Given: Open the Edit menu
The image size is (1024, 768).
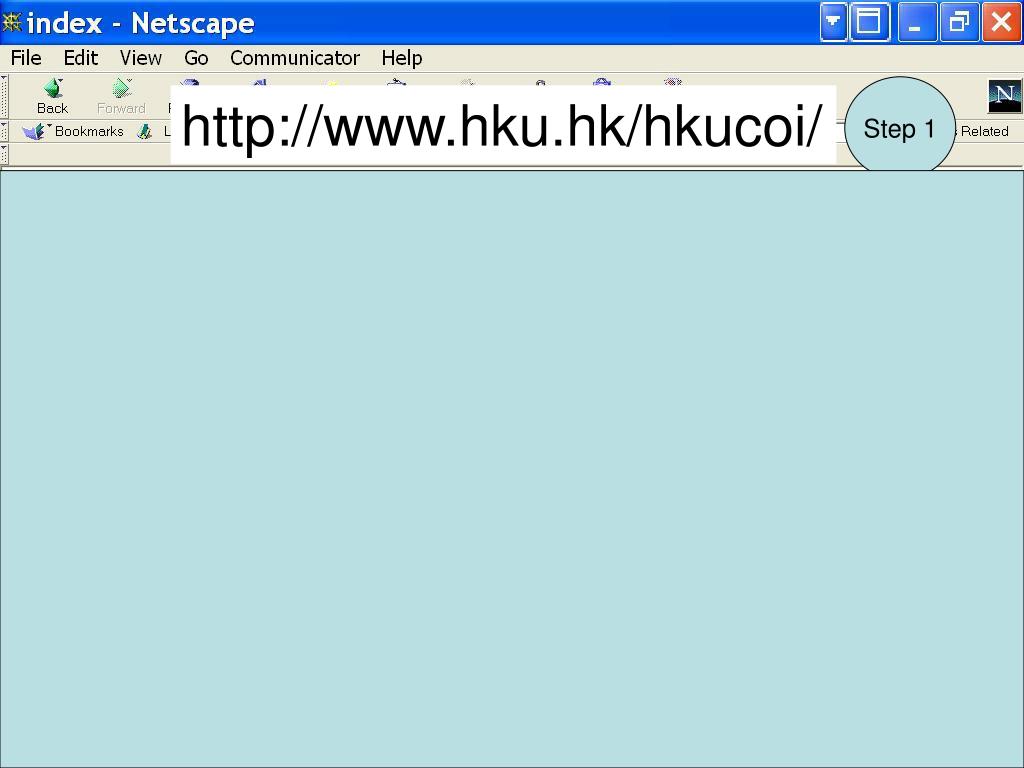Looking at the screenshot, I should (x=80, y=58).
